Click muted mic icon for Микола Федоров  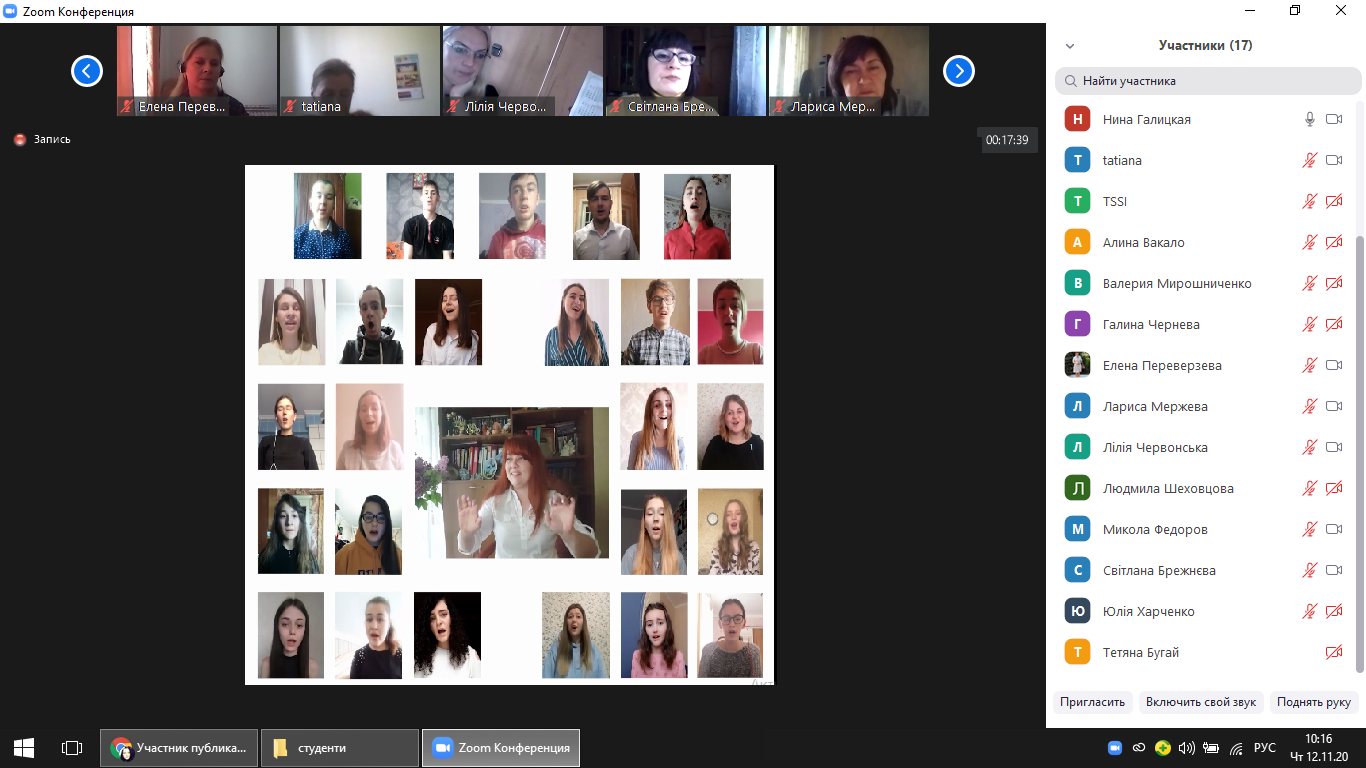click(x=1309, y=530)
